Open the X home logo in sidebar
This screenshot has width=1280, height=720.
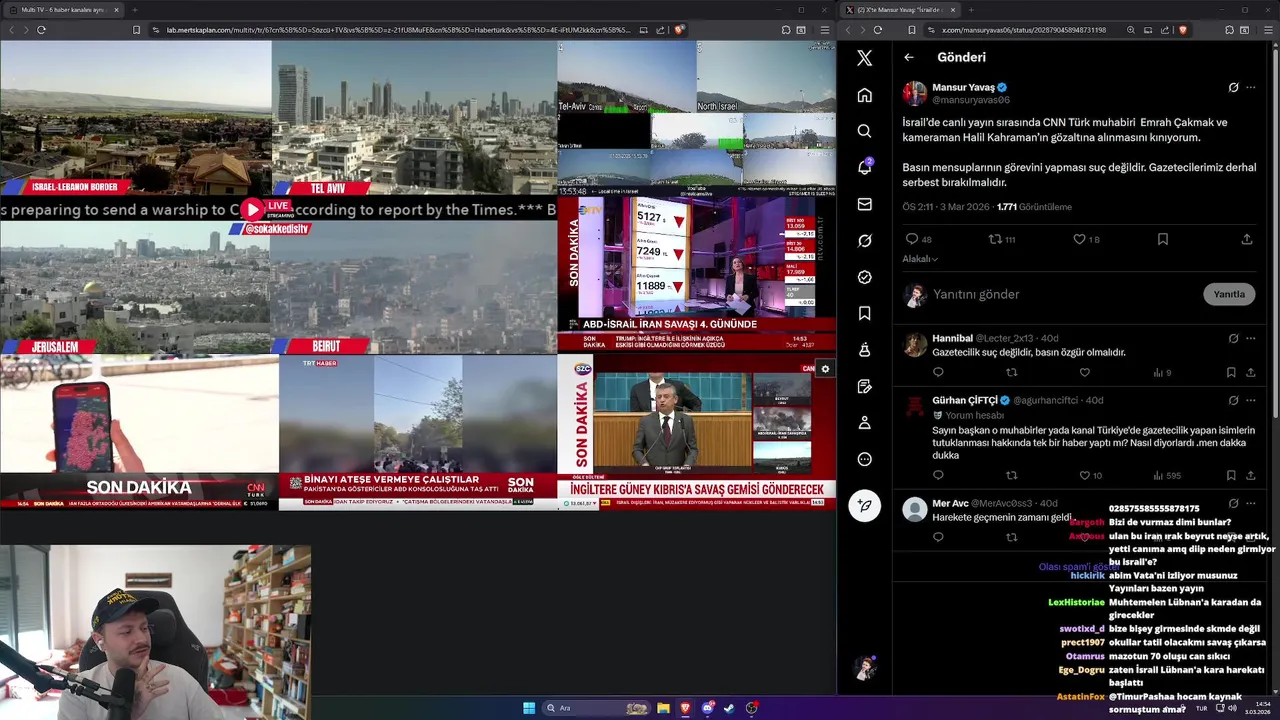point(865,58)
